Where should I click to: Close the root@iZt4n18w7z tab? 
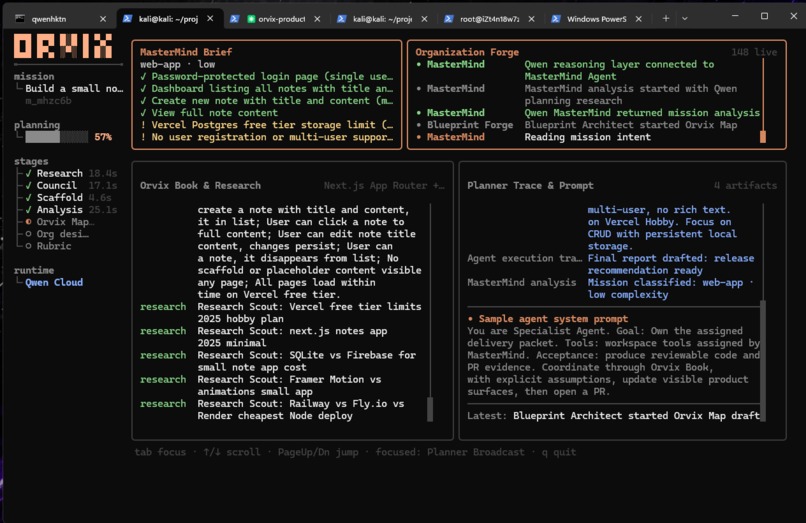click(x=532, y=19)
